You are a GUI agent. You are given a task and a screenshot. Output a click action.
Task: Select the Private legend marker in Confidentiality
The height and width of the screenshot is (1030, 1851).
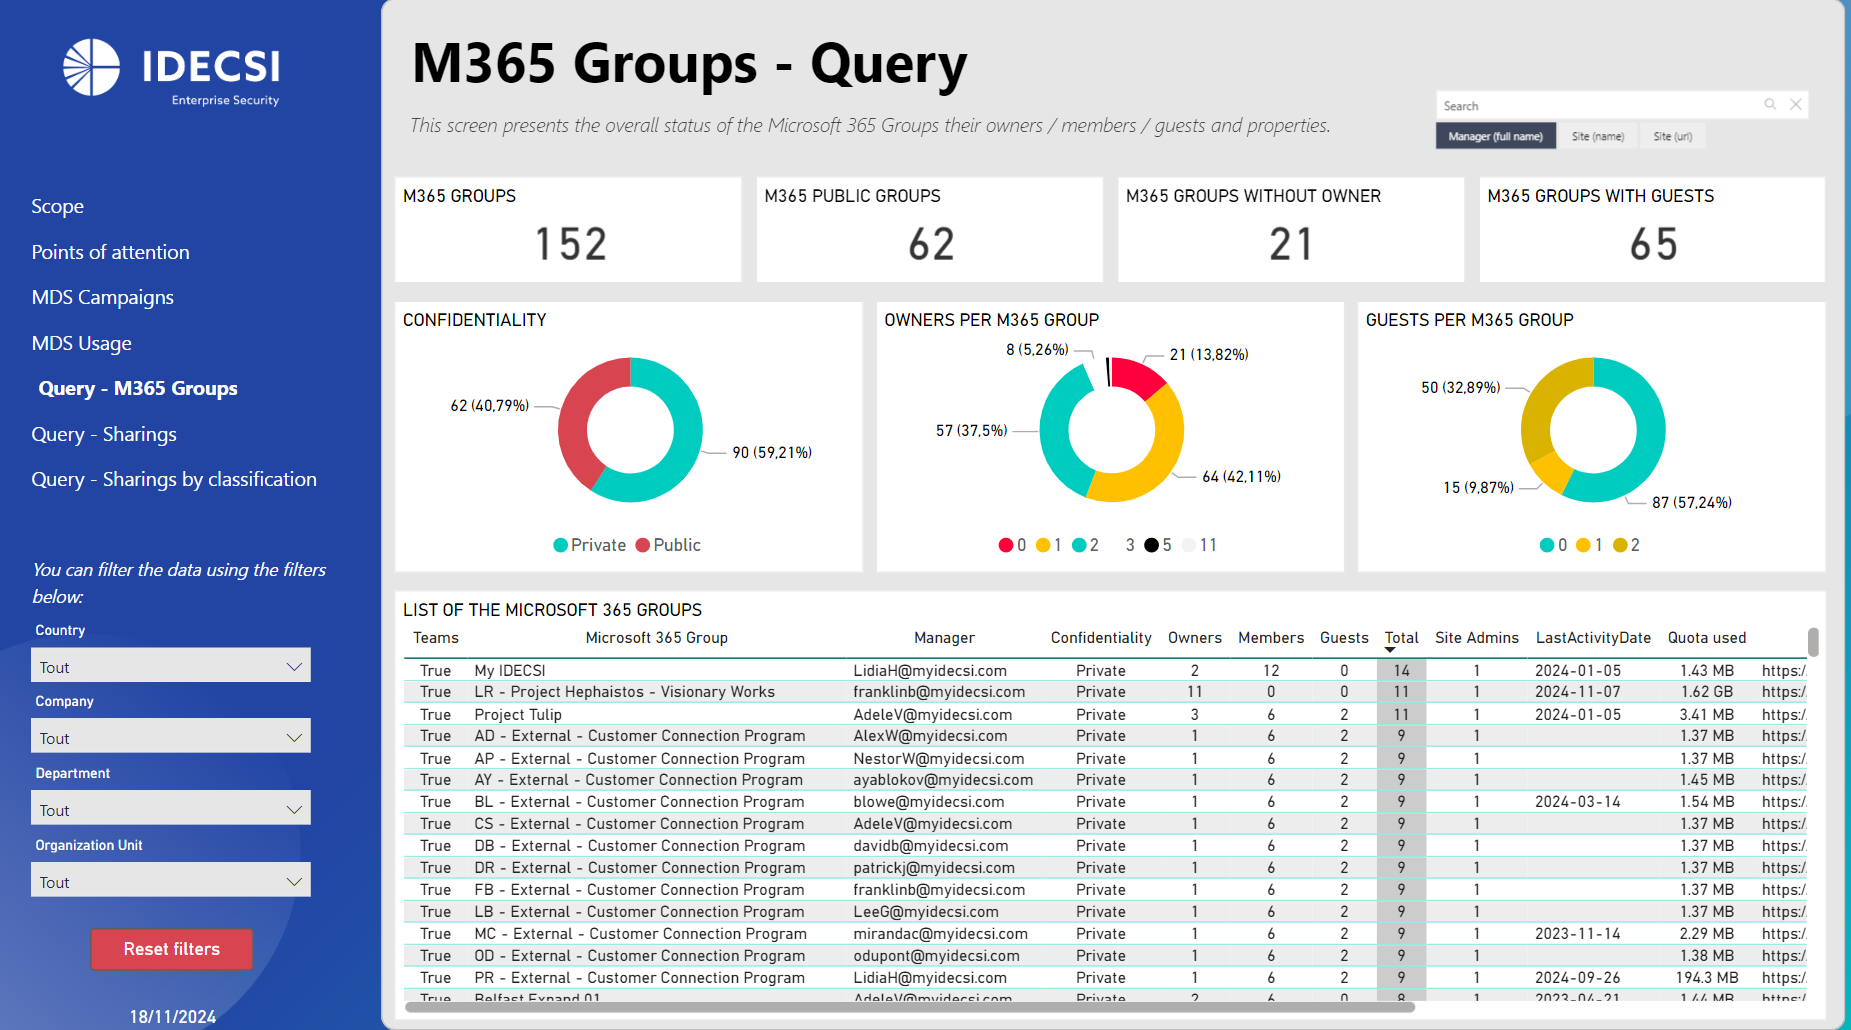(x=561, y=545)
